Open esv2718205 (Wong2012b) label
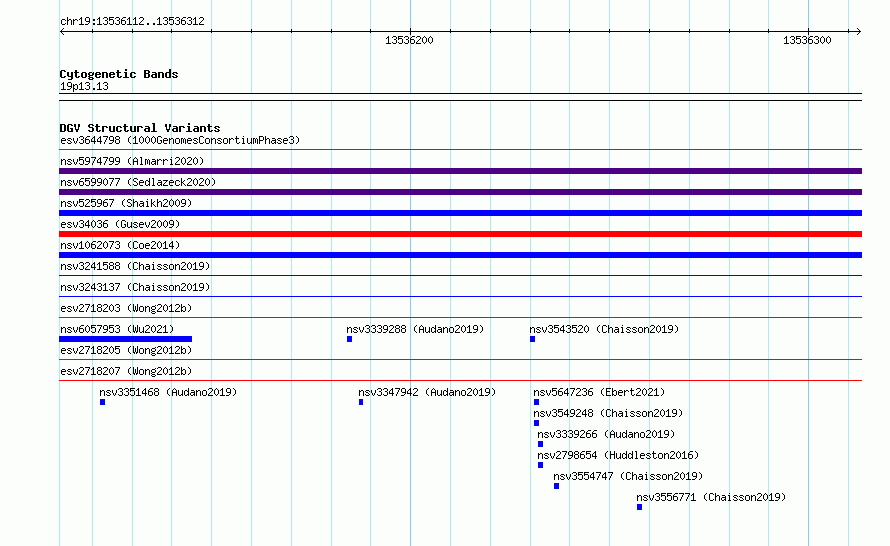This screenshot has width=890, height=546. point(126,350)
